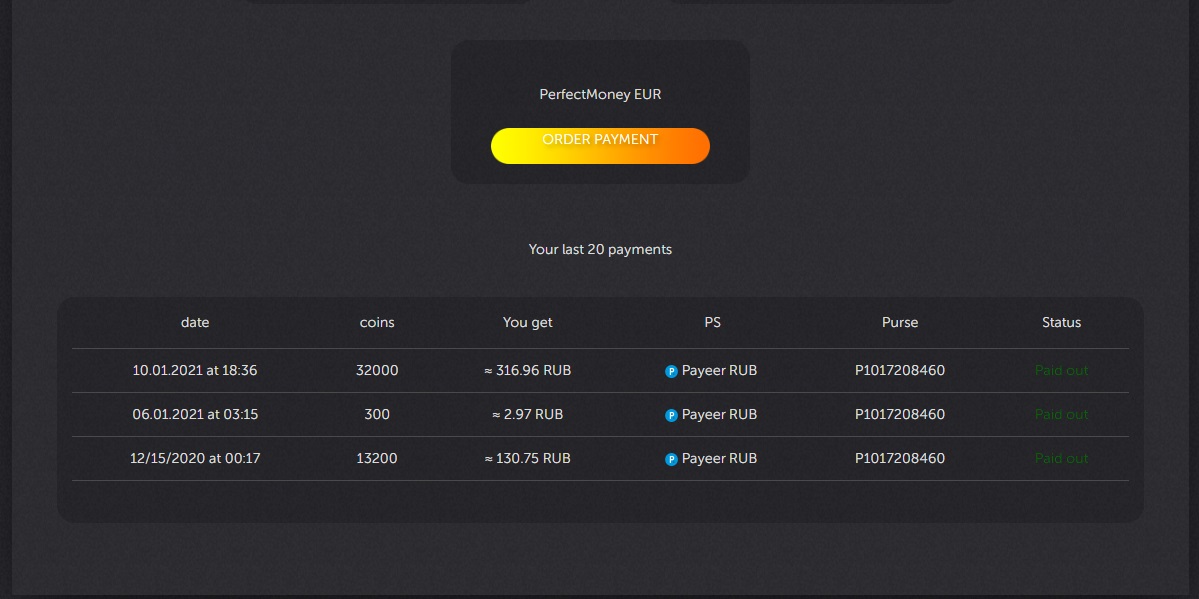Click the Purse column header
The height and width of the screenshot is (599, 1199).
[899, 322]
